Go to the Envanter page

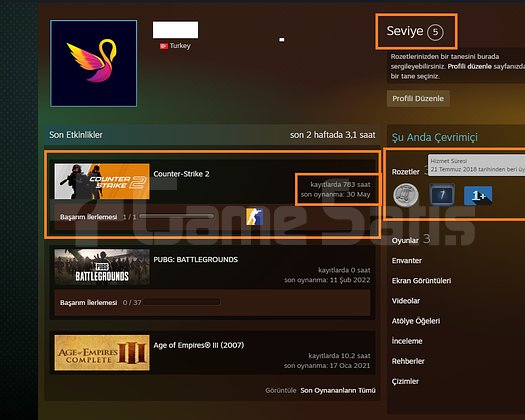[406, 261]
